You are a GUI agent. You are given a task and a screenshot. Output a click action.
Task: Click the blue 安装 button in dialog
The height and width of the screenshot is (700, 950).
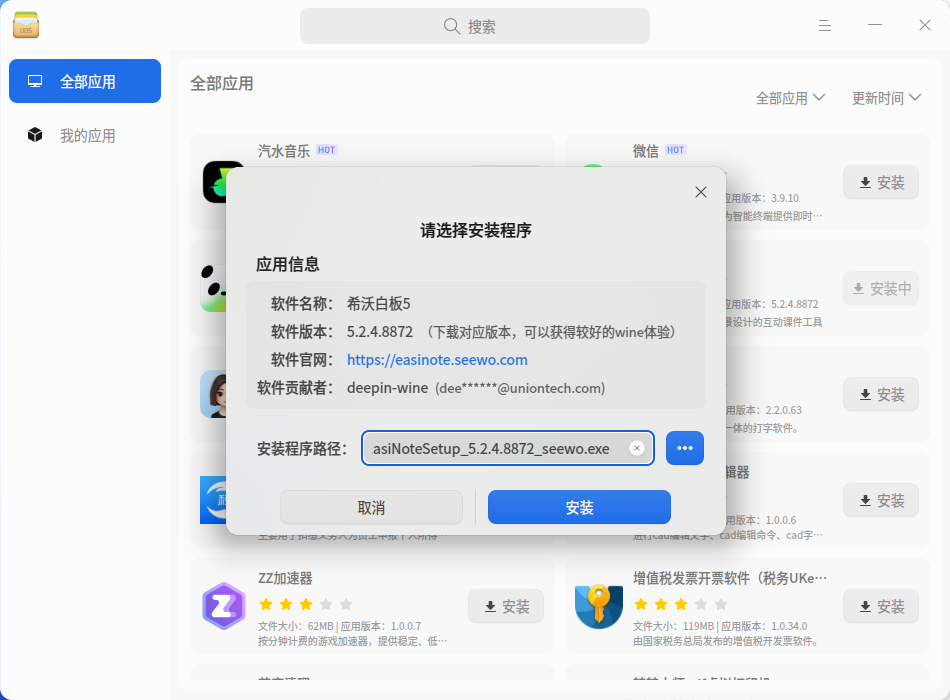(579, 507)
